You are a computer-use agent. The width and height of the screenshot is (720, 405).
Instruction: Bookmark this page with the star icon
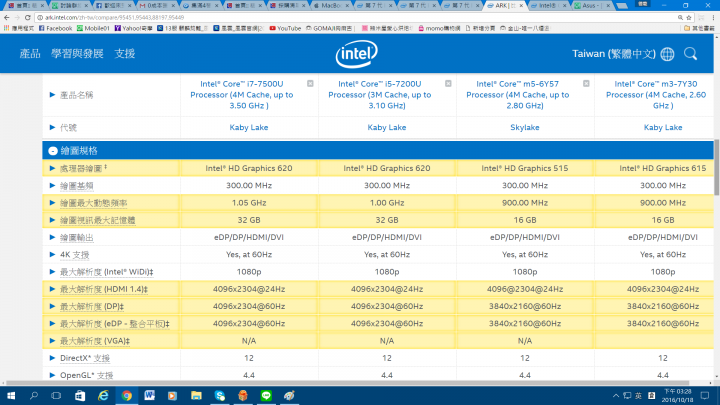tap(689, 17)
